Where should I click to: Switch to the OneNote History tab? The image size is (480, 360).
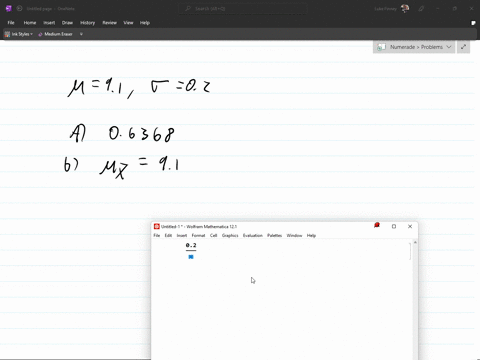point(88,23)
